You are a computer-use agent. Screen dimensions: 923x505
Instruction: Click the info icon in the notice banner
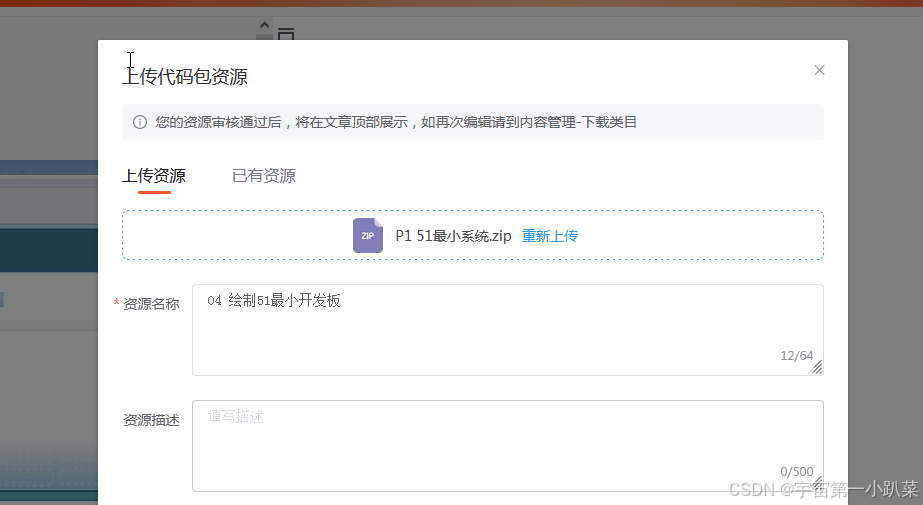coord(140,122)
